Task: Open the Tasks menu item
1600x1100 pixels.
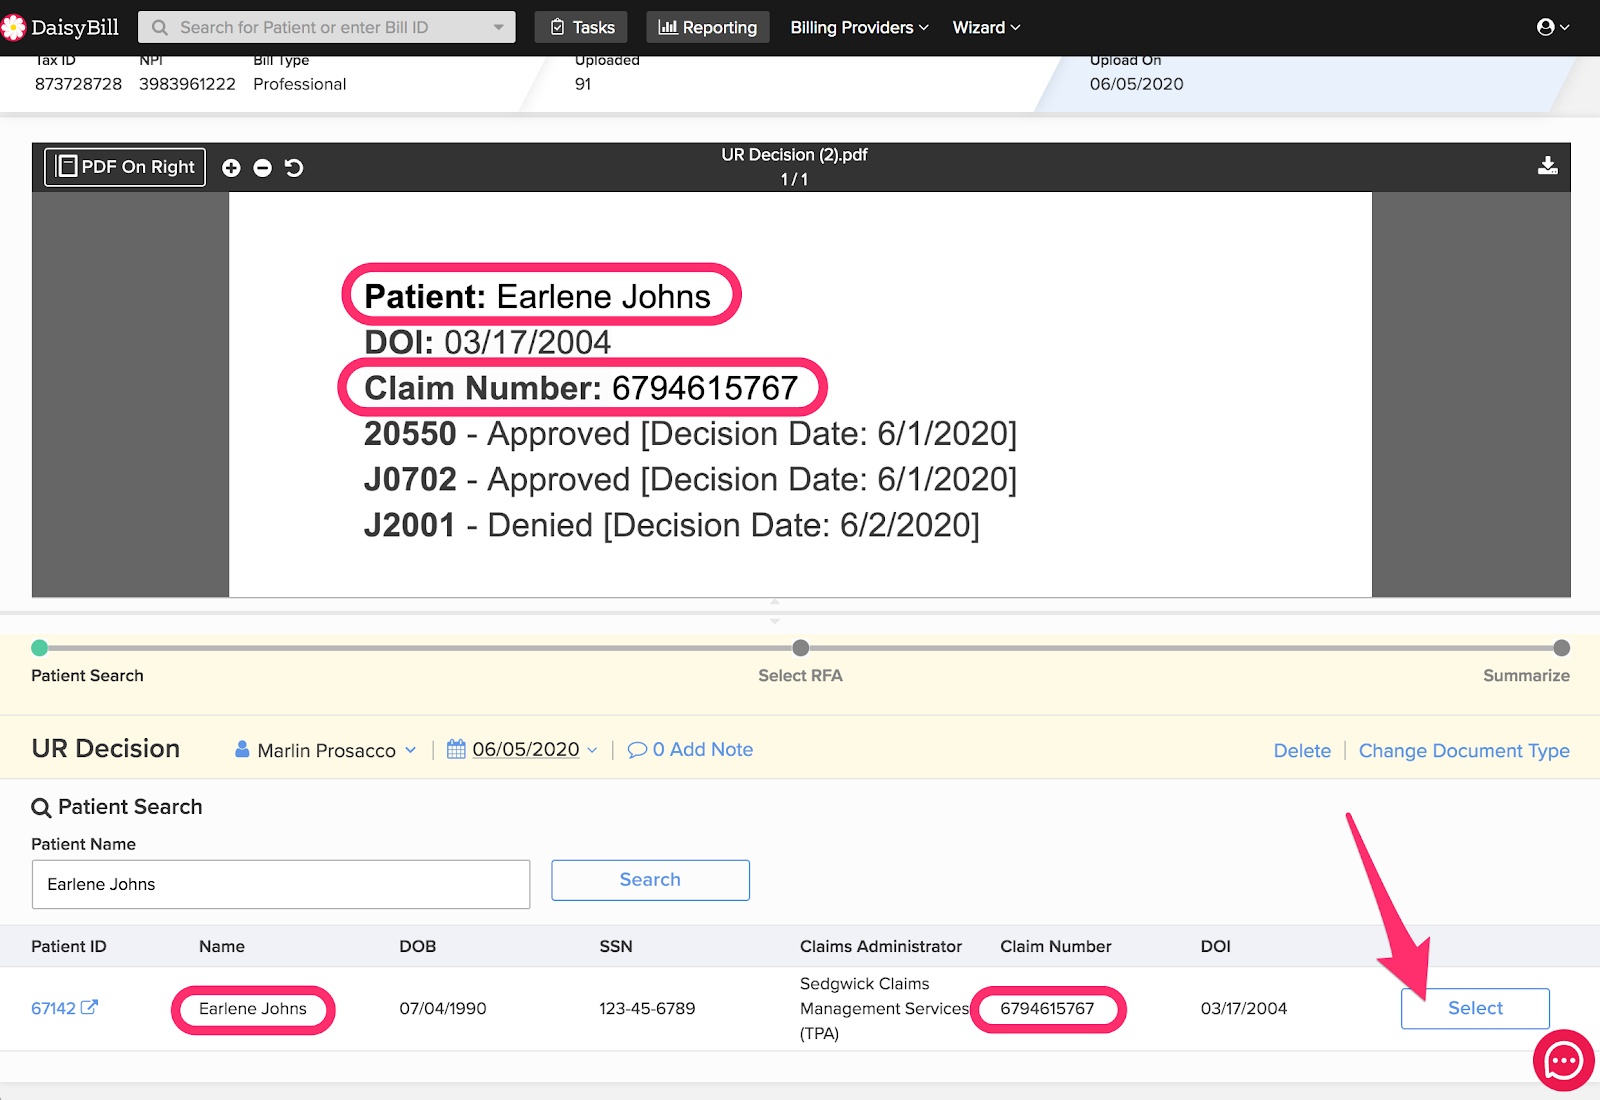Action: (x=581, y=27)
